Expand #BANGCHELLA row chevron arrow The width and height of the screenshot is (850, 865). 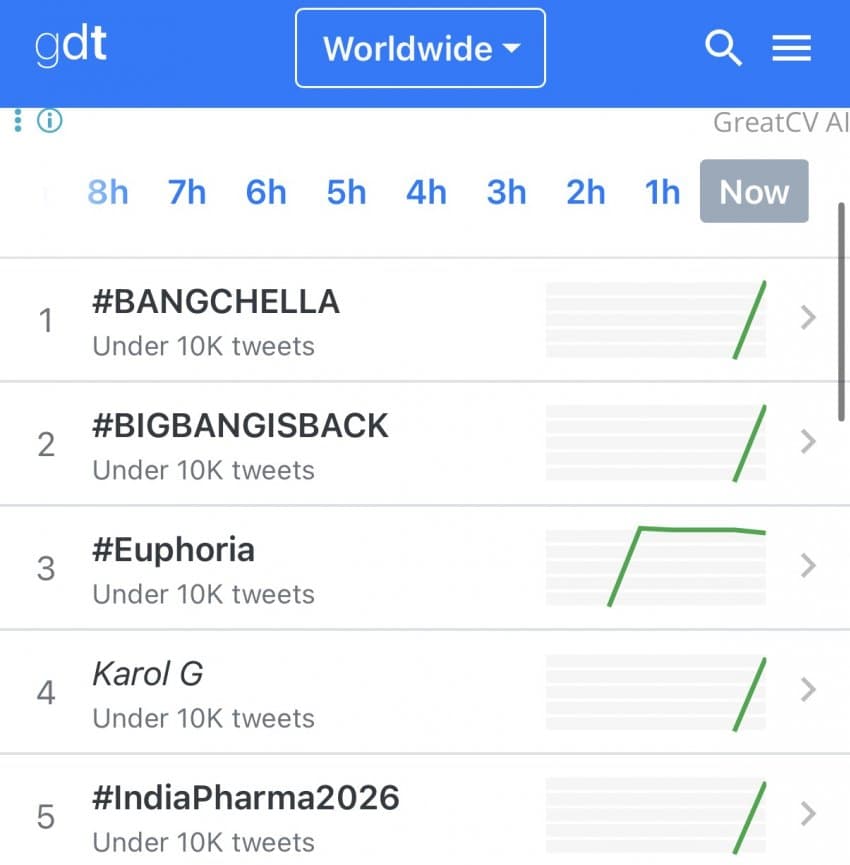[809, 318]
